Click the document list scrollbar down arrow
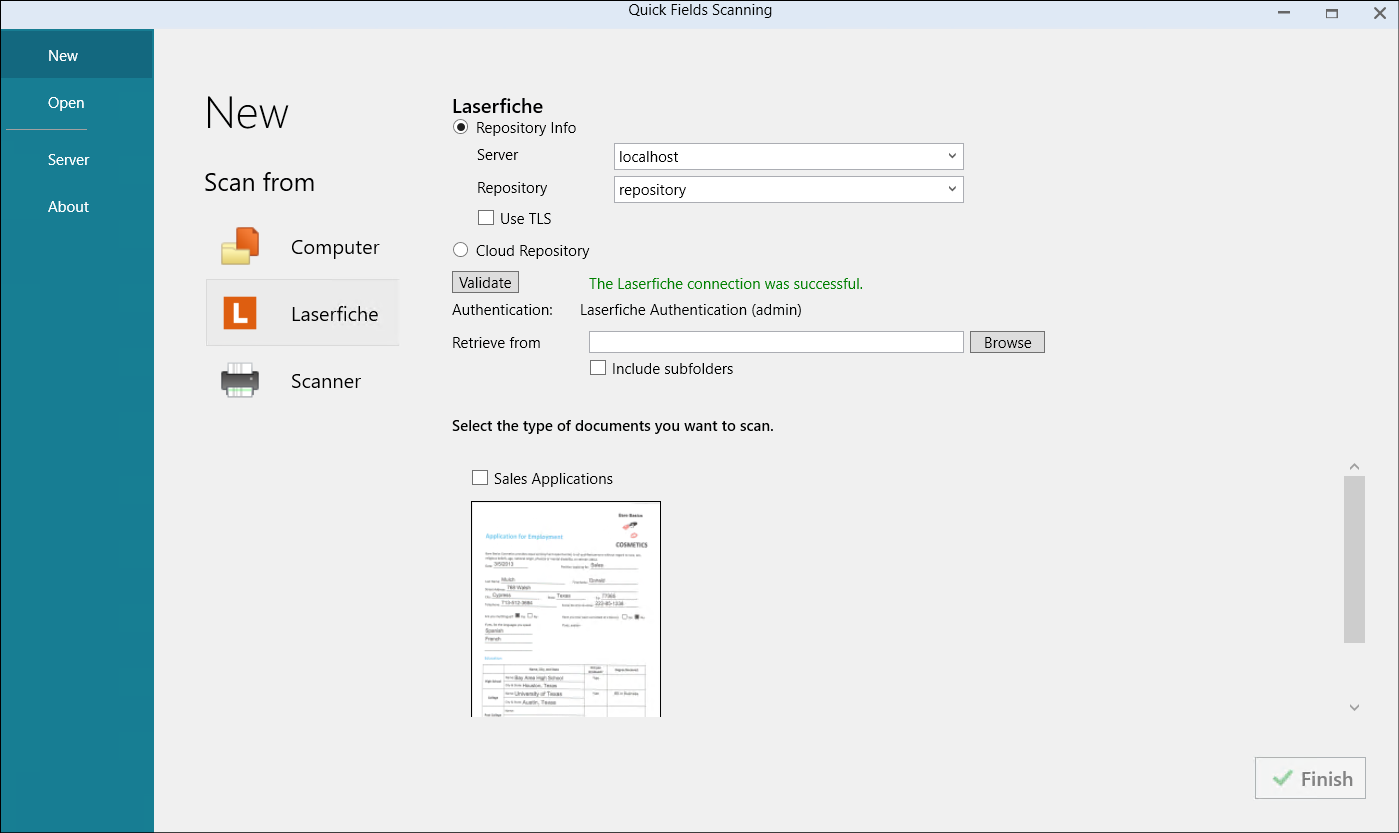 1354,708
